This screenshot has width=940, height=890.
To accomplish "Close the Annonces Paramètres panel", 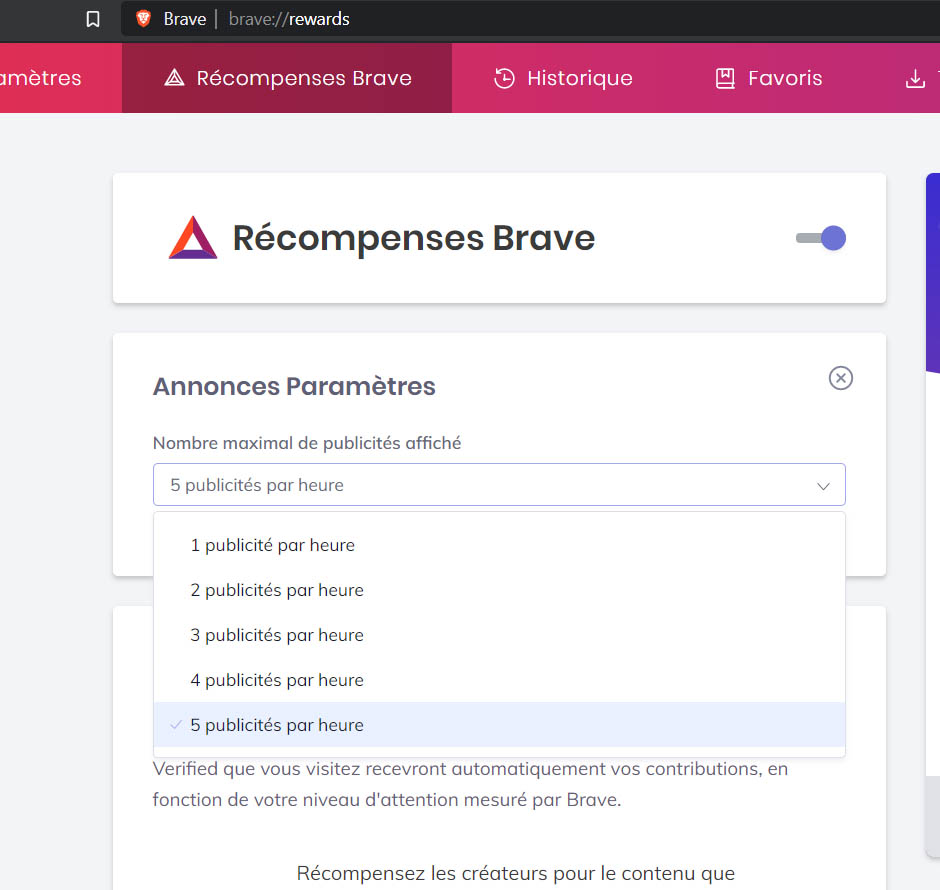I will coord(840,378).
